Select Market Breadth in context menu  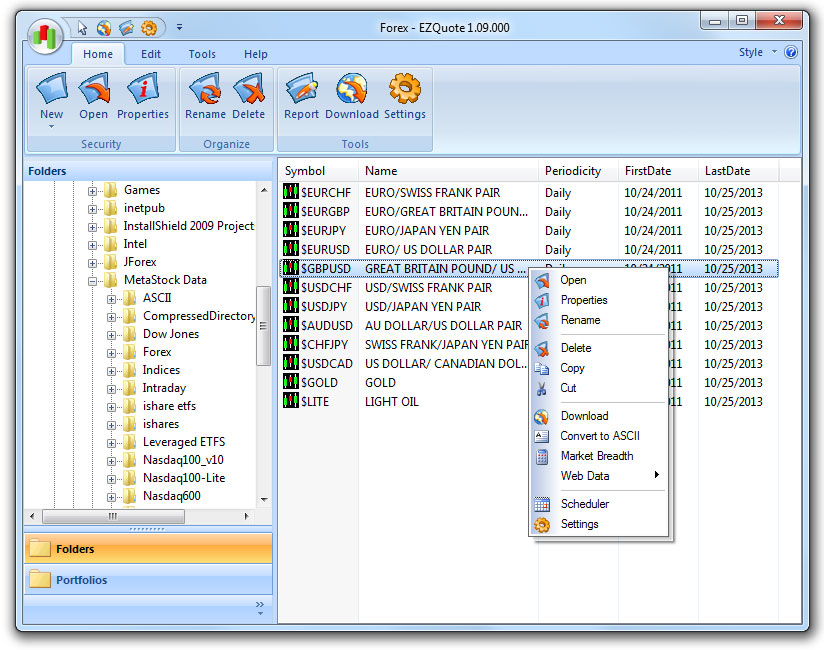pos(596,456)
